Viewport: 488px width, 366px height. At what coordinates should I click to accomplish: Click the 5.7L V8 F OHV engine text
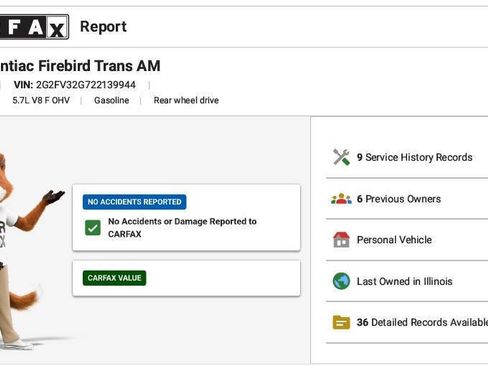[x=41, y=100]
